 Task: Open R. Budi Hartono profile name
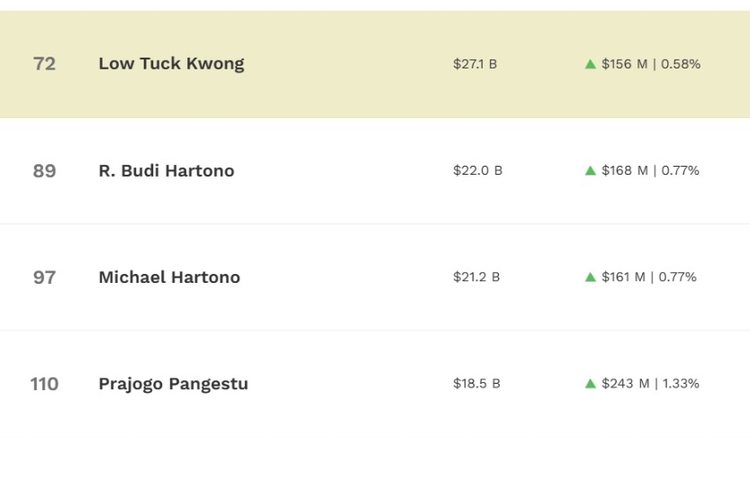pyautogui.click(x=166, y=171)
